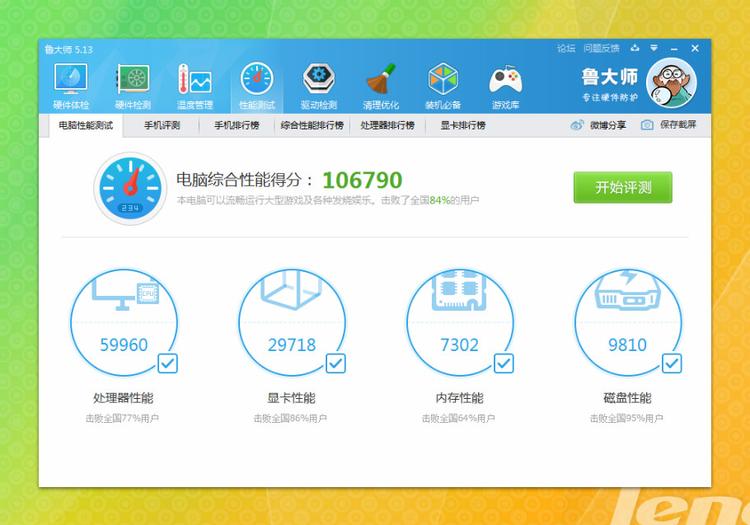The height and width of the screenshot is (525, 750).
Task: Switch to the 手机排行榜 tab
Action: (x=236, y=125)
